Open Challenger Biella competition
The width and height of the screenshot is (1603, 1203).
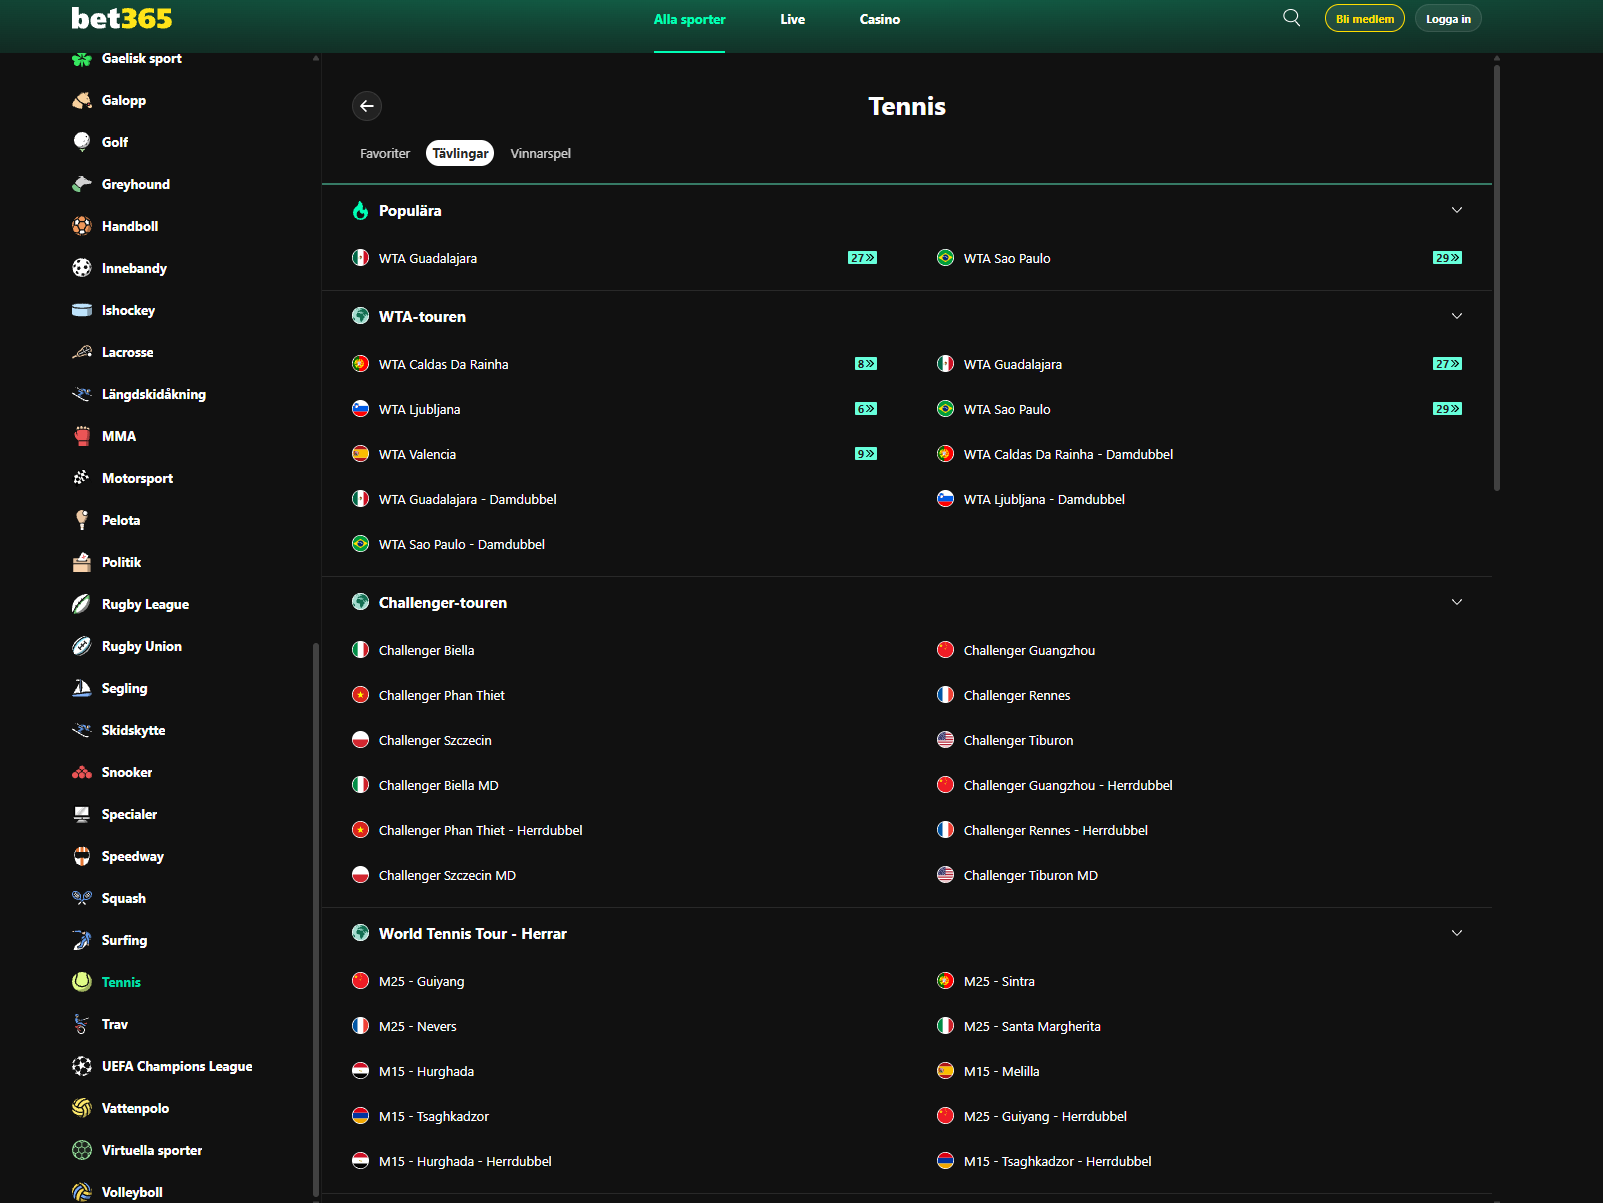click(427, 650)
